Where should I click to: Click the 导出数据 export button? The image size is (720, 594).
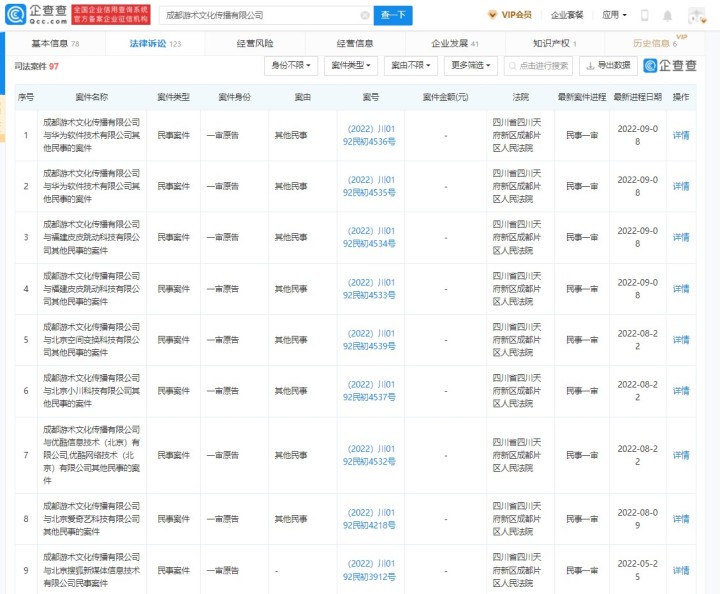[608, 66]
